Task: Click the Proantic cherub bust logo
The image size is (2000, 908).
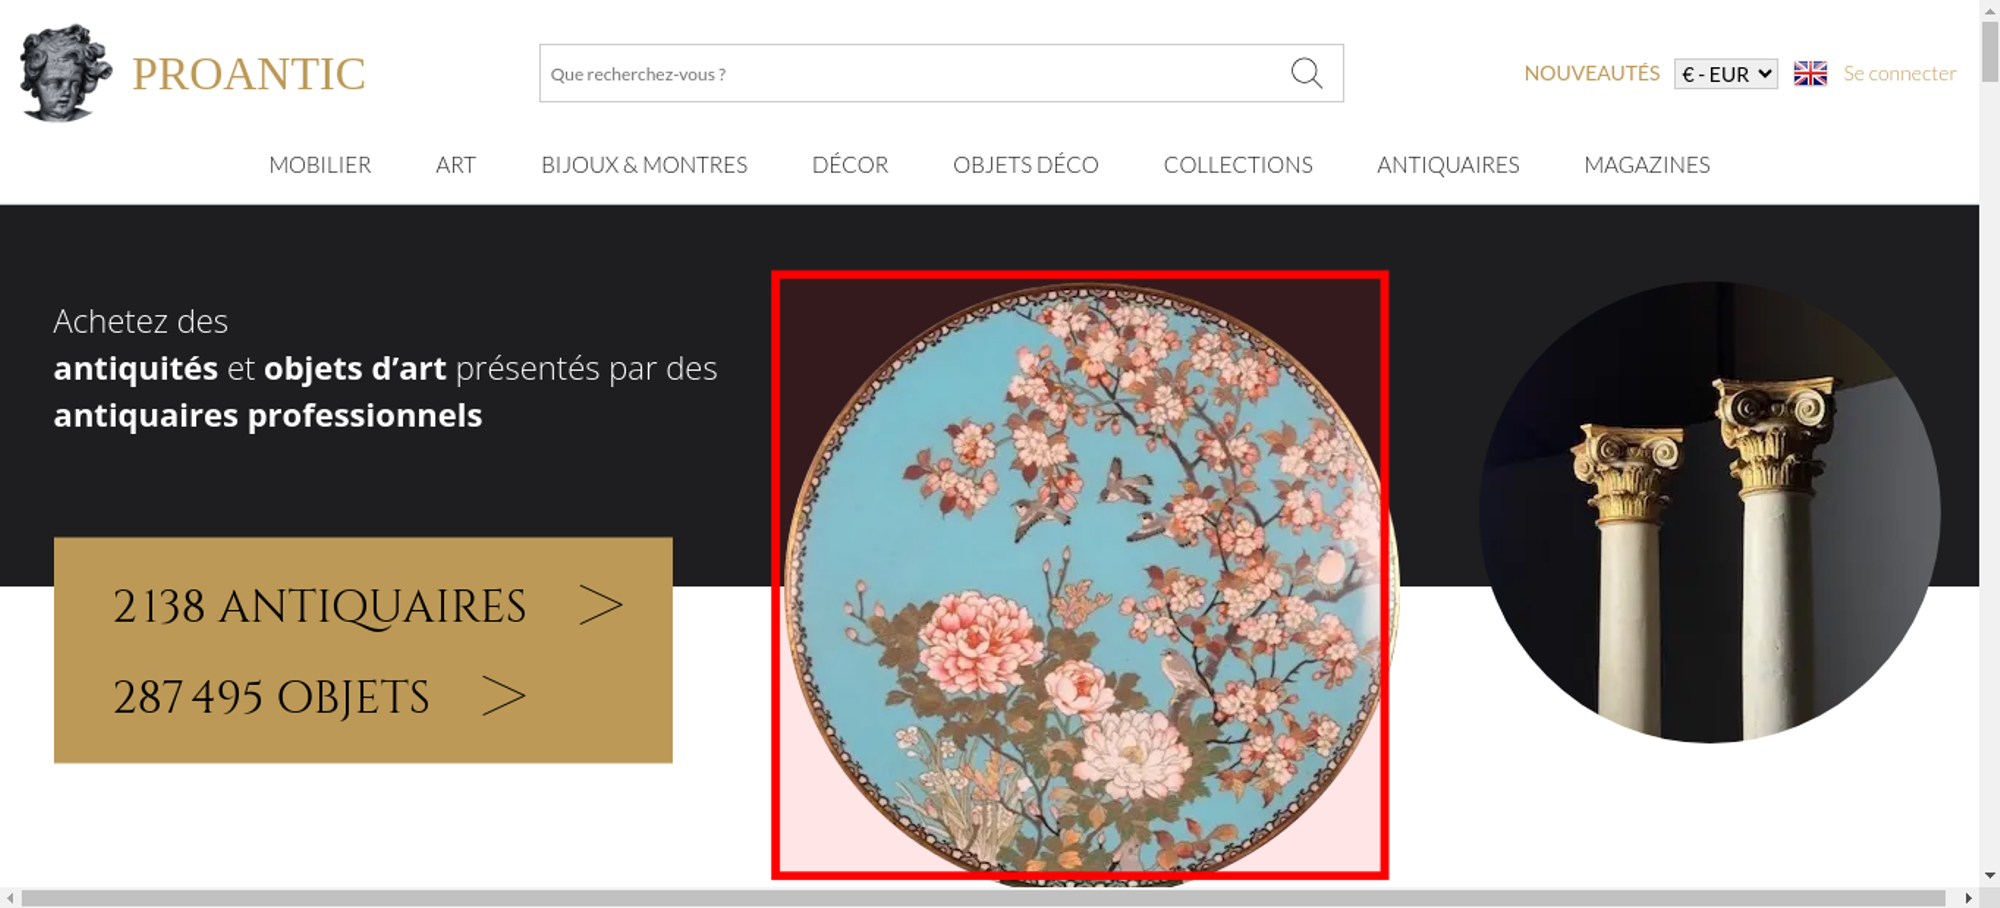Action: point(65,73)
